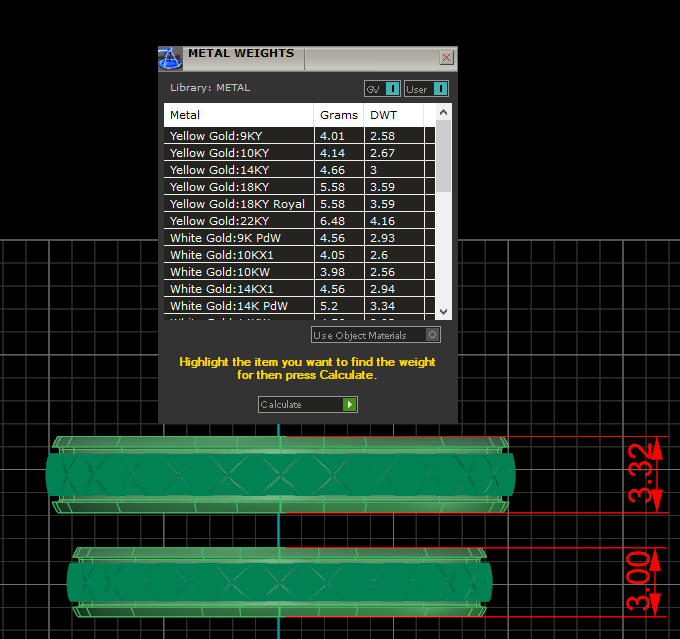Select the Yellow Gold:22KY row
680x639 pixels.
click(238, 221)
